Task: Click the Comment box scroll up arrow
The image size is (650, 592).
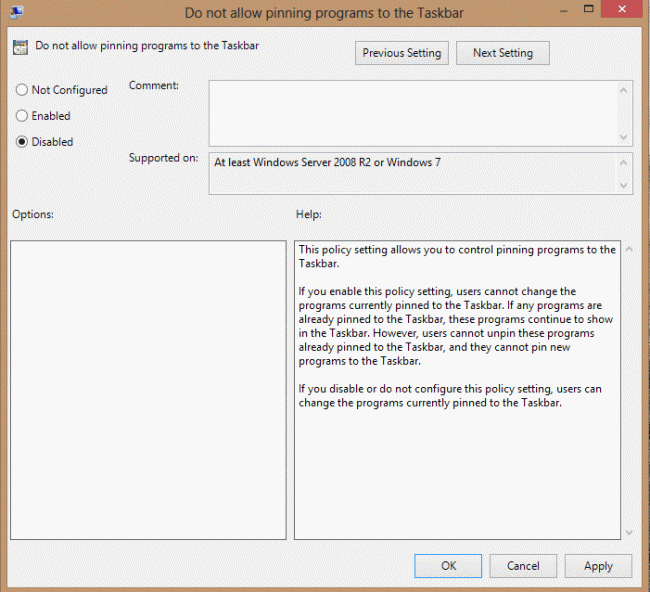Action: 623,90
